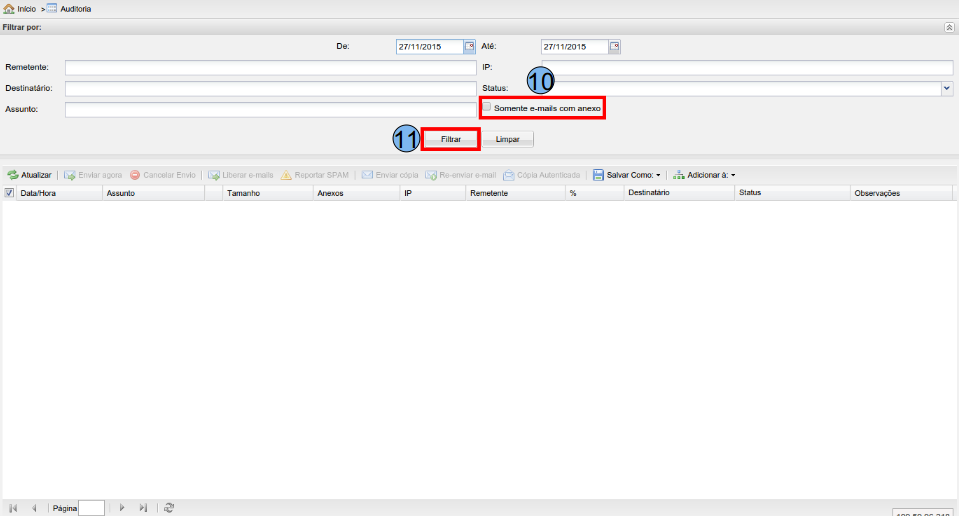Apply filter with Filtrar button

tap(451, 140)
